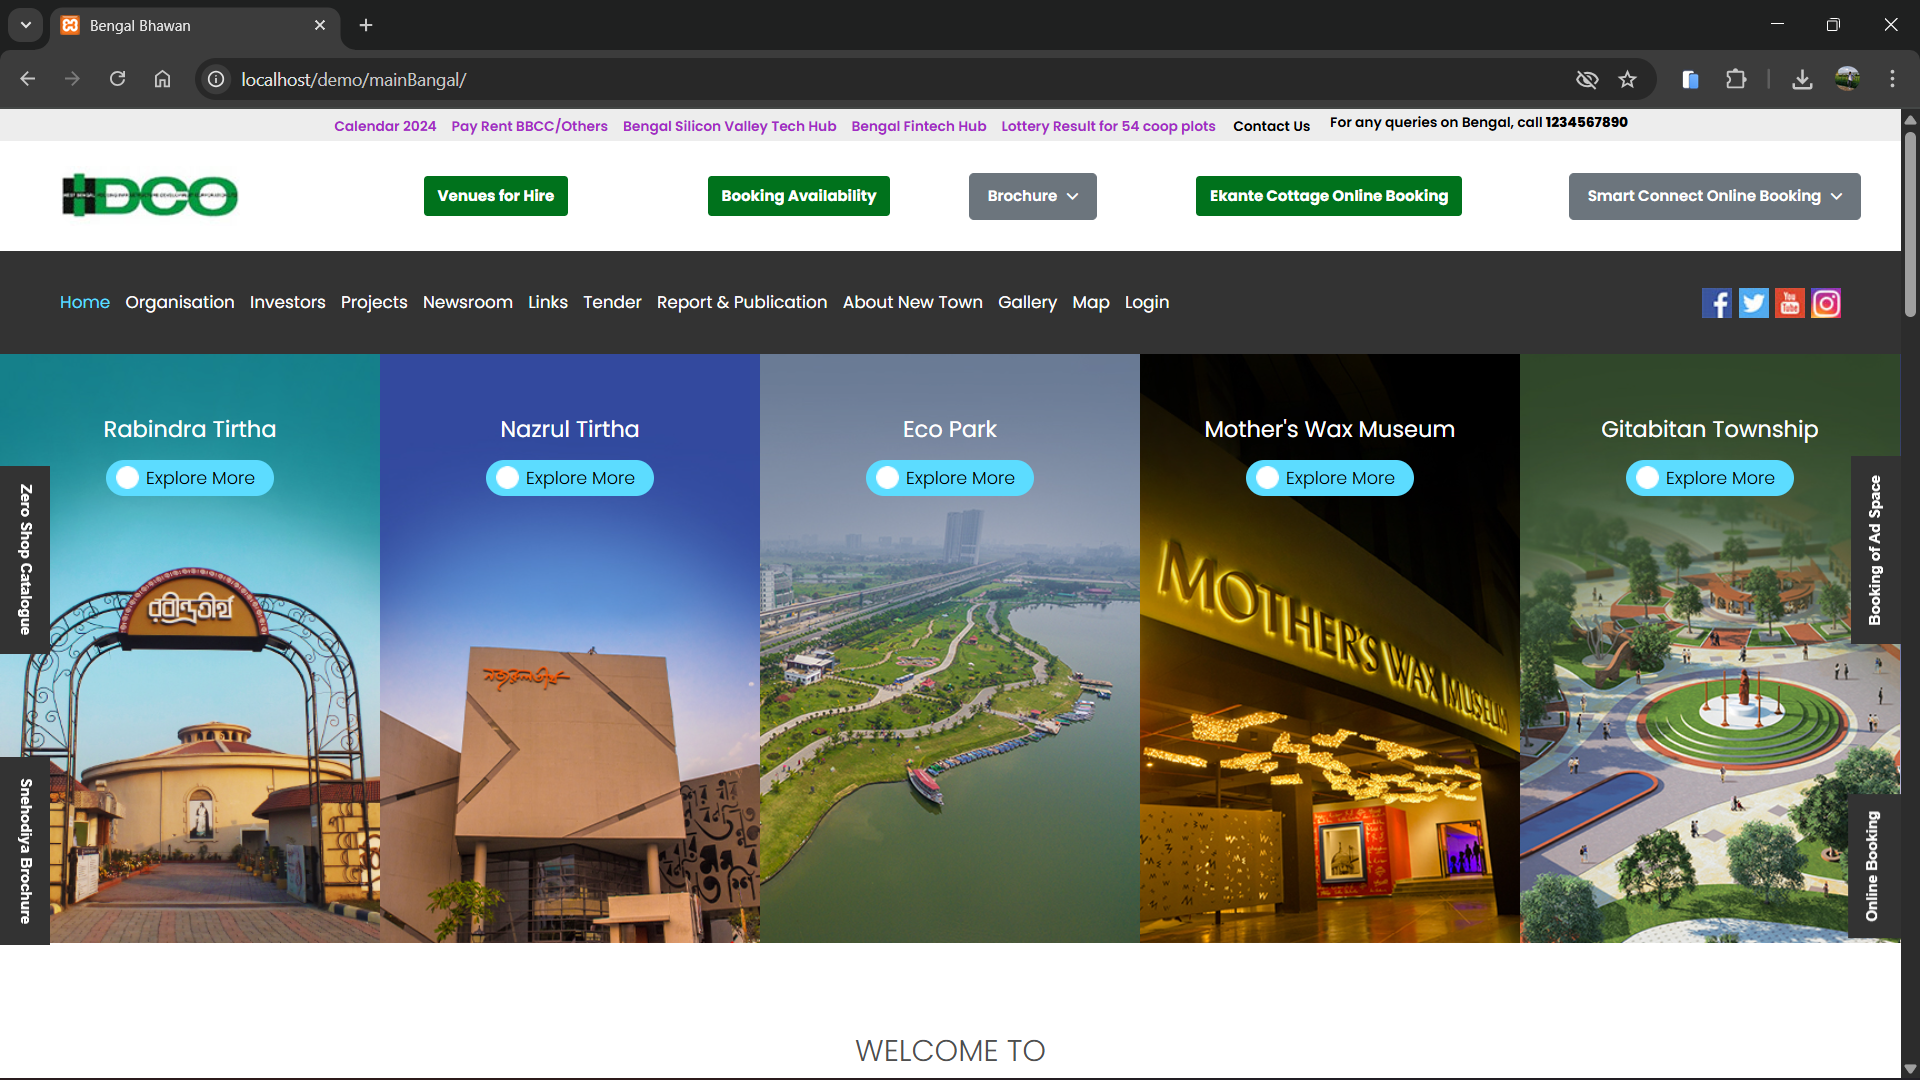Open the Instagram social icon
The image size is (1920, 1080).
(x=1826, y=303)
